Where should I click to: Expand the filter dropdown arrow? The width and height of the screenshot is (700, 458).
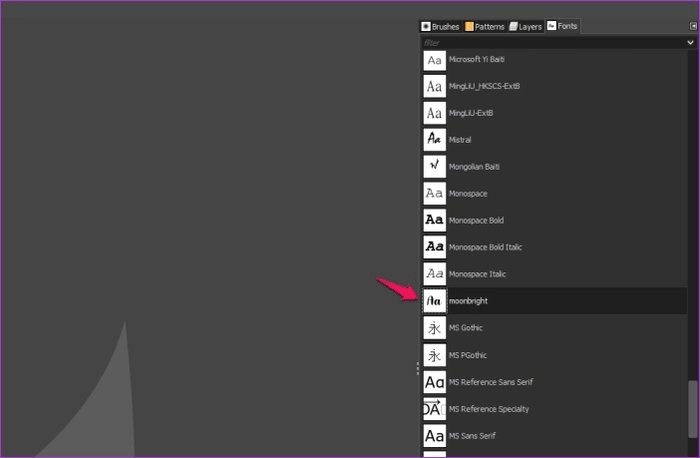(690, 42)
